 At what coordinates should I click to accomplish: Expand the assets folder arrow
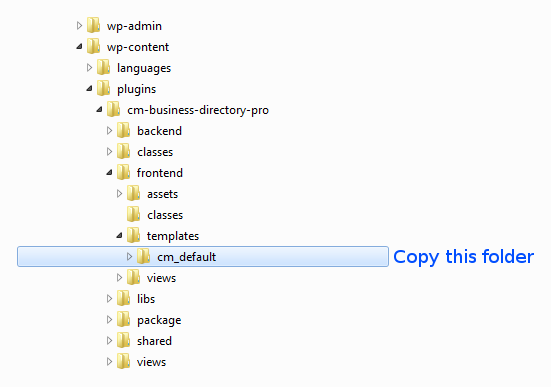tap(119, 193)
